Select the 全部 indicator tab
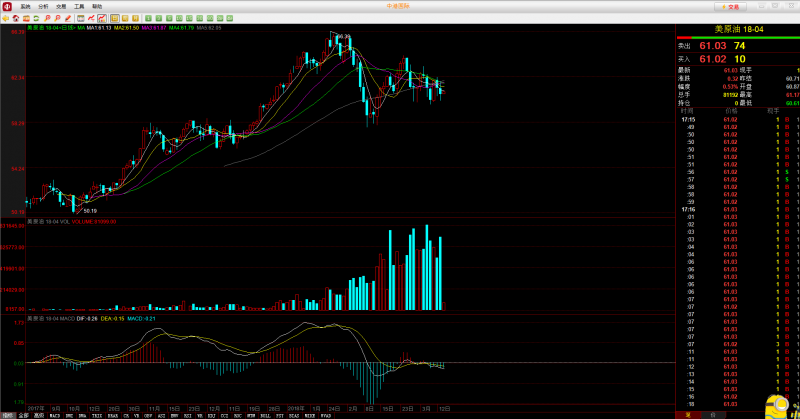This screenshot has width=800, height=419. tap(23, 415)
